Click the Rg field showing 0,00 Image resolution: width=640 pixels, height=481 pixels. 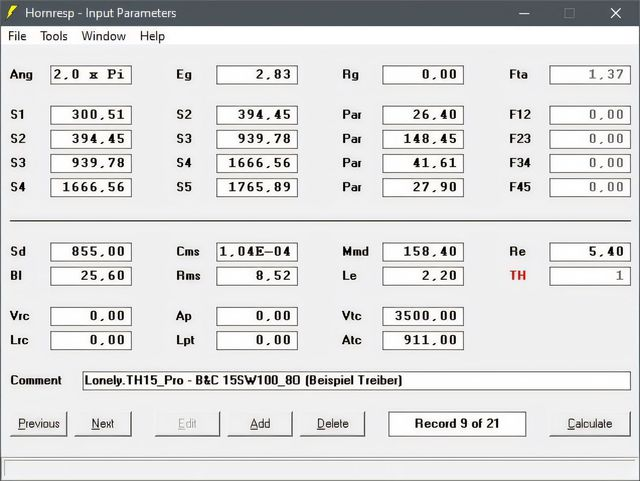(423, 75)
